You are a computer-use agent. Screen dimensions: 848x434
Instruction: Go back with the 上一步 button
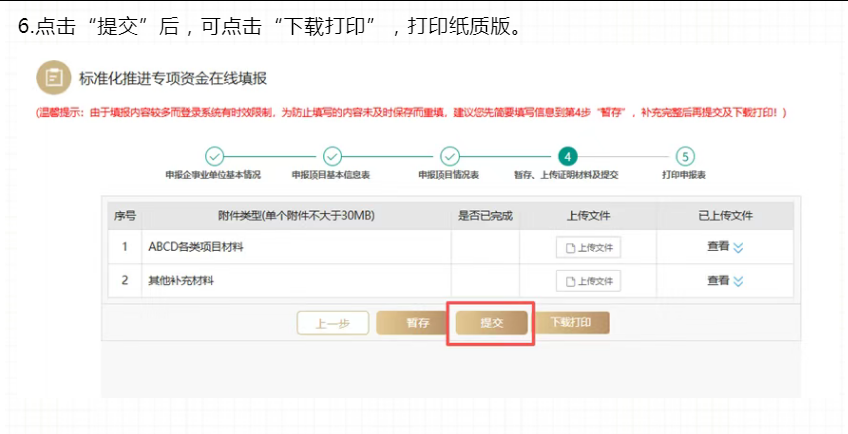pyautogui.click(x=333, y=323)
